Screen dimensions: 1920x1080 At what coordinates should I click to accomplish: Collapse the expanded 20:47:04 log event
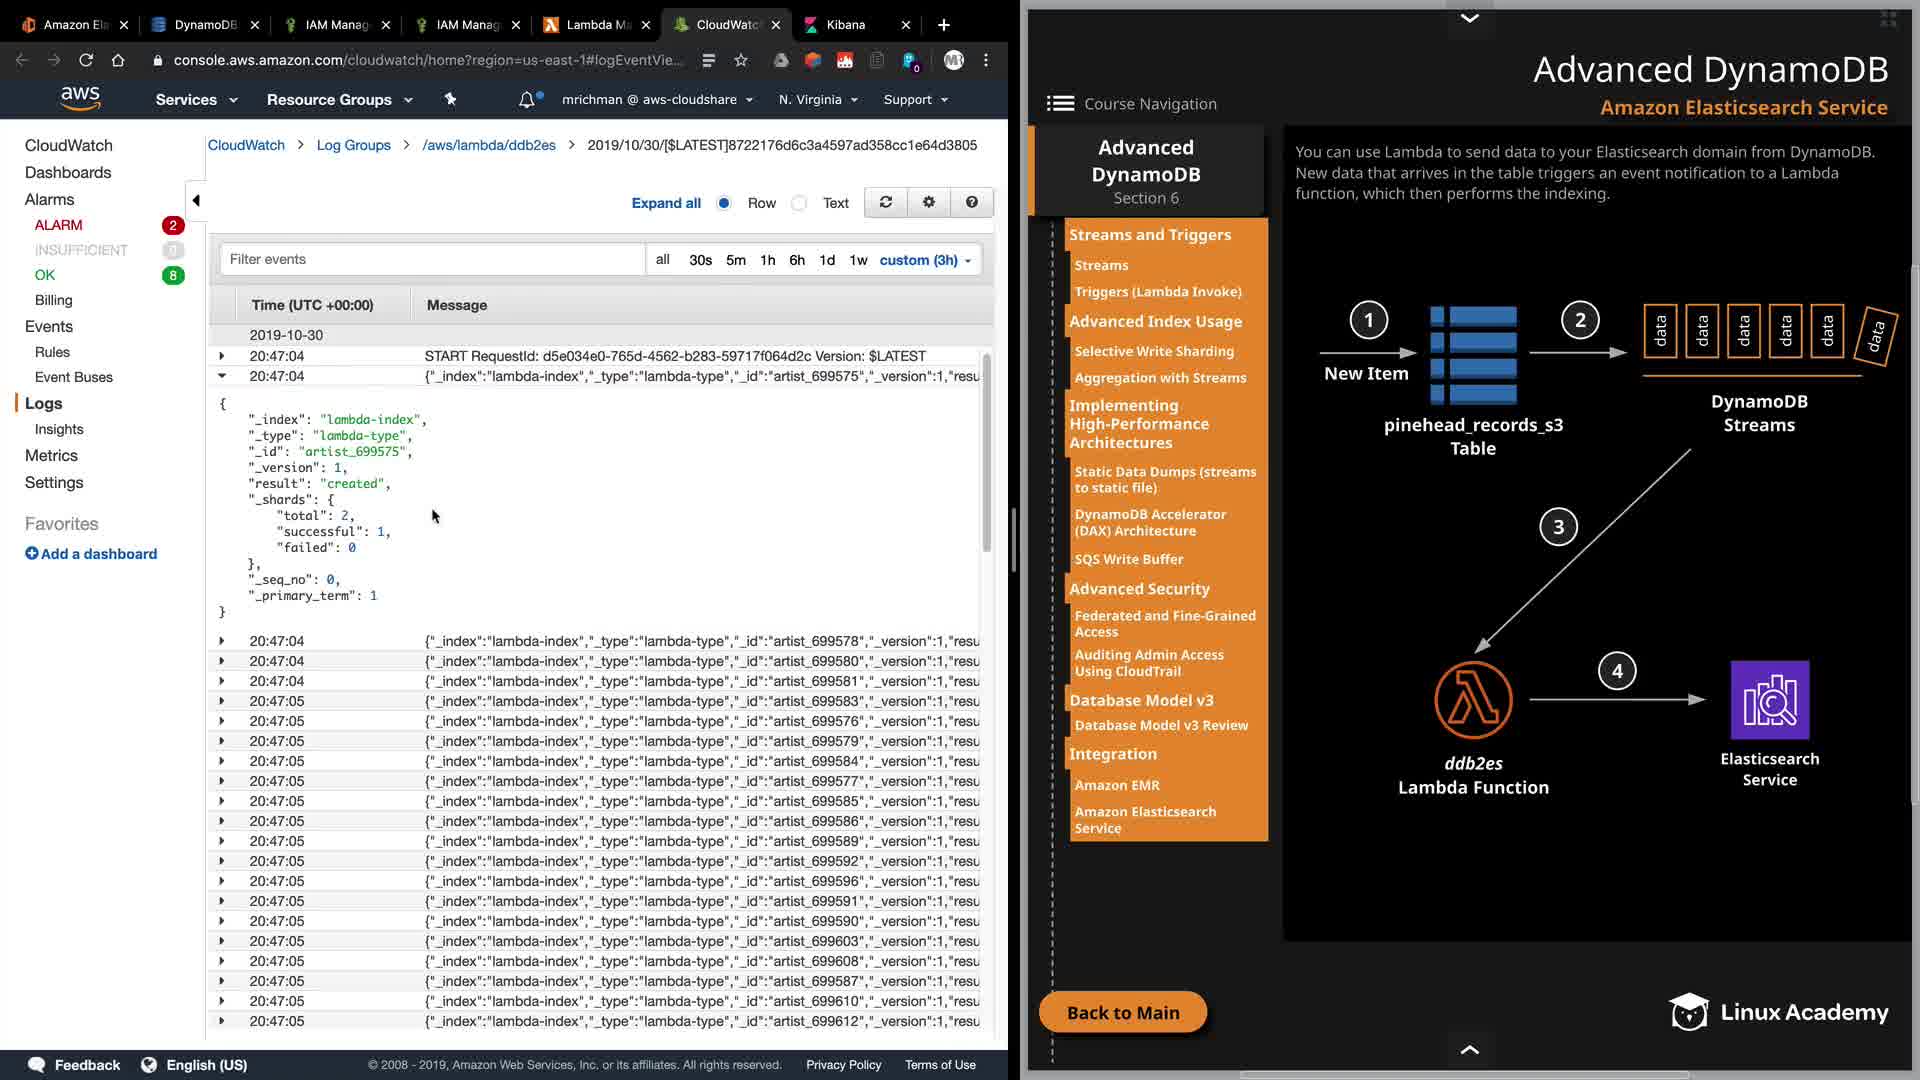tap(222, 376)
